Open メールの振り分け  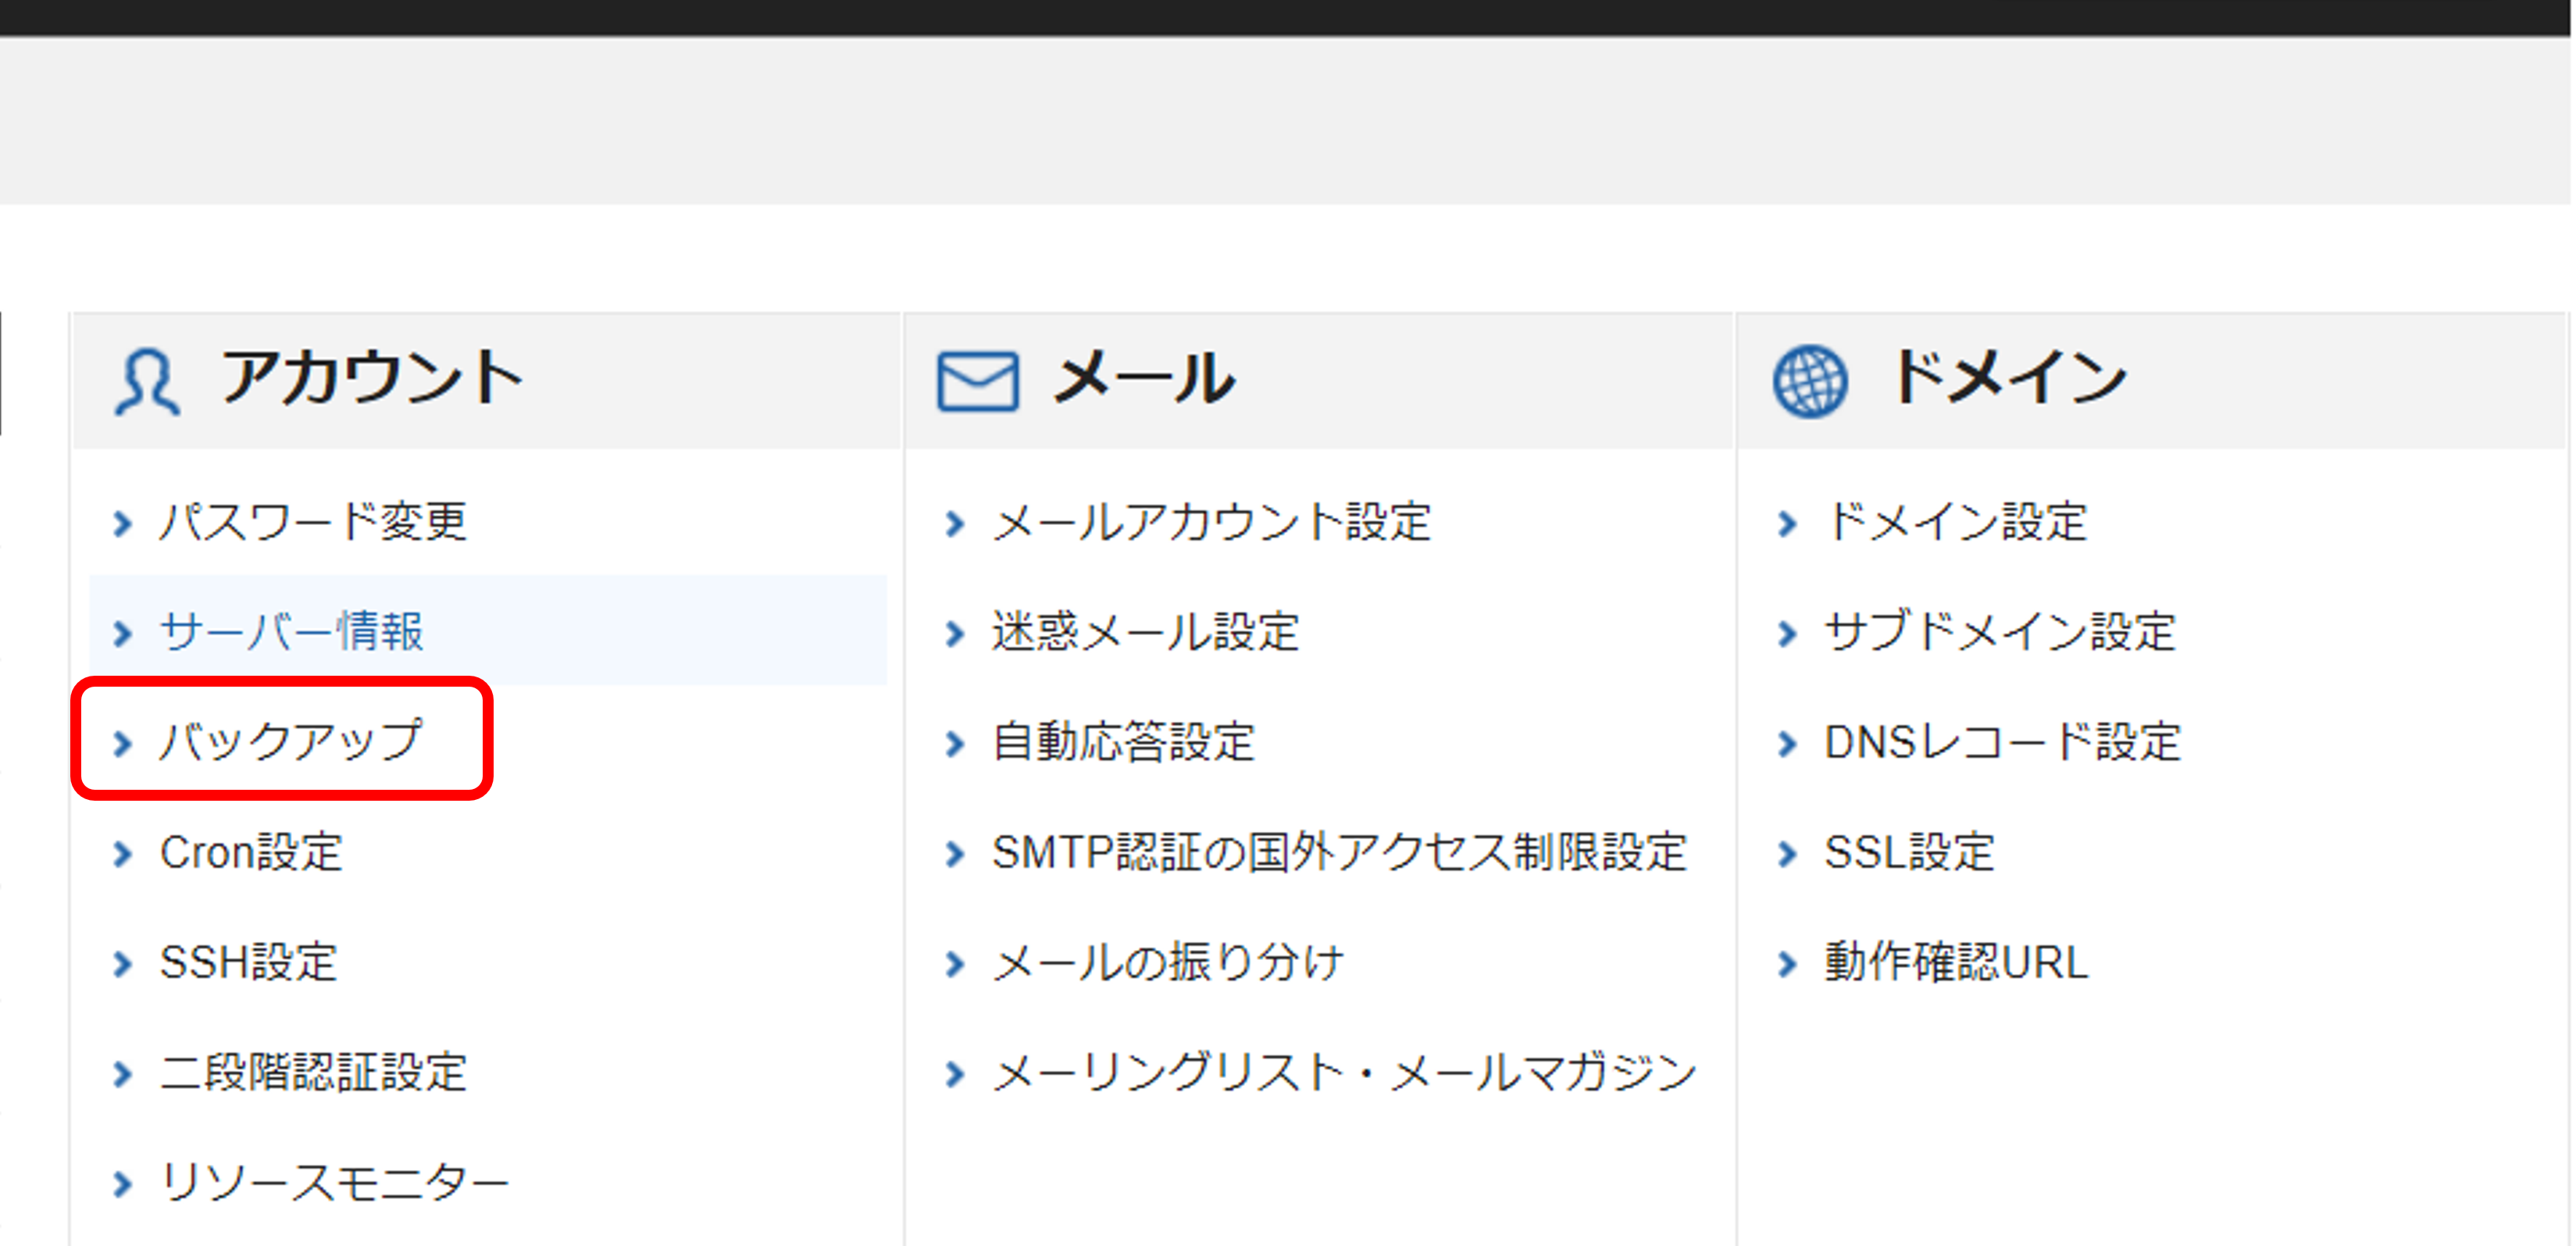tap(1167, 962)
